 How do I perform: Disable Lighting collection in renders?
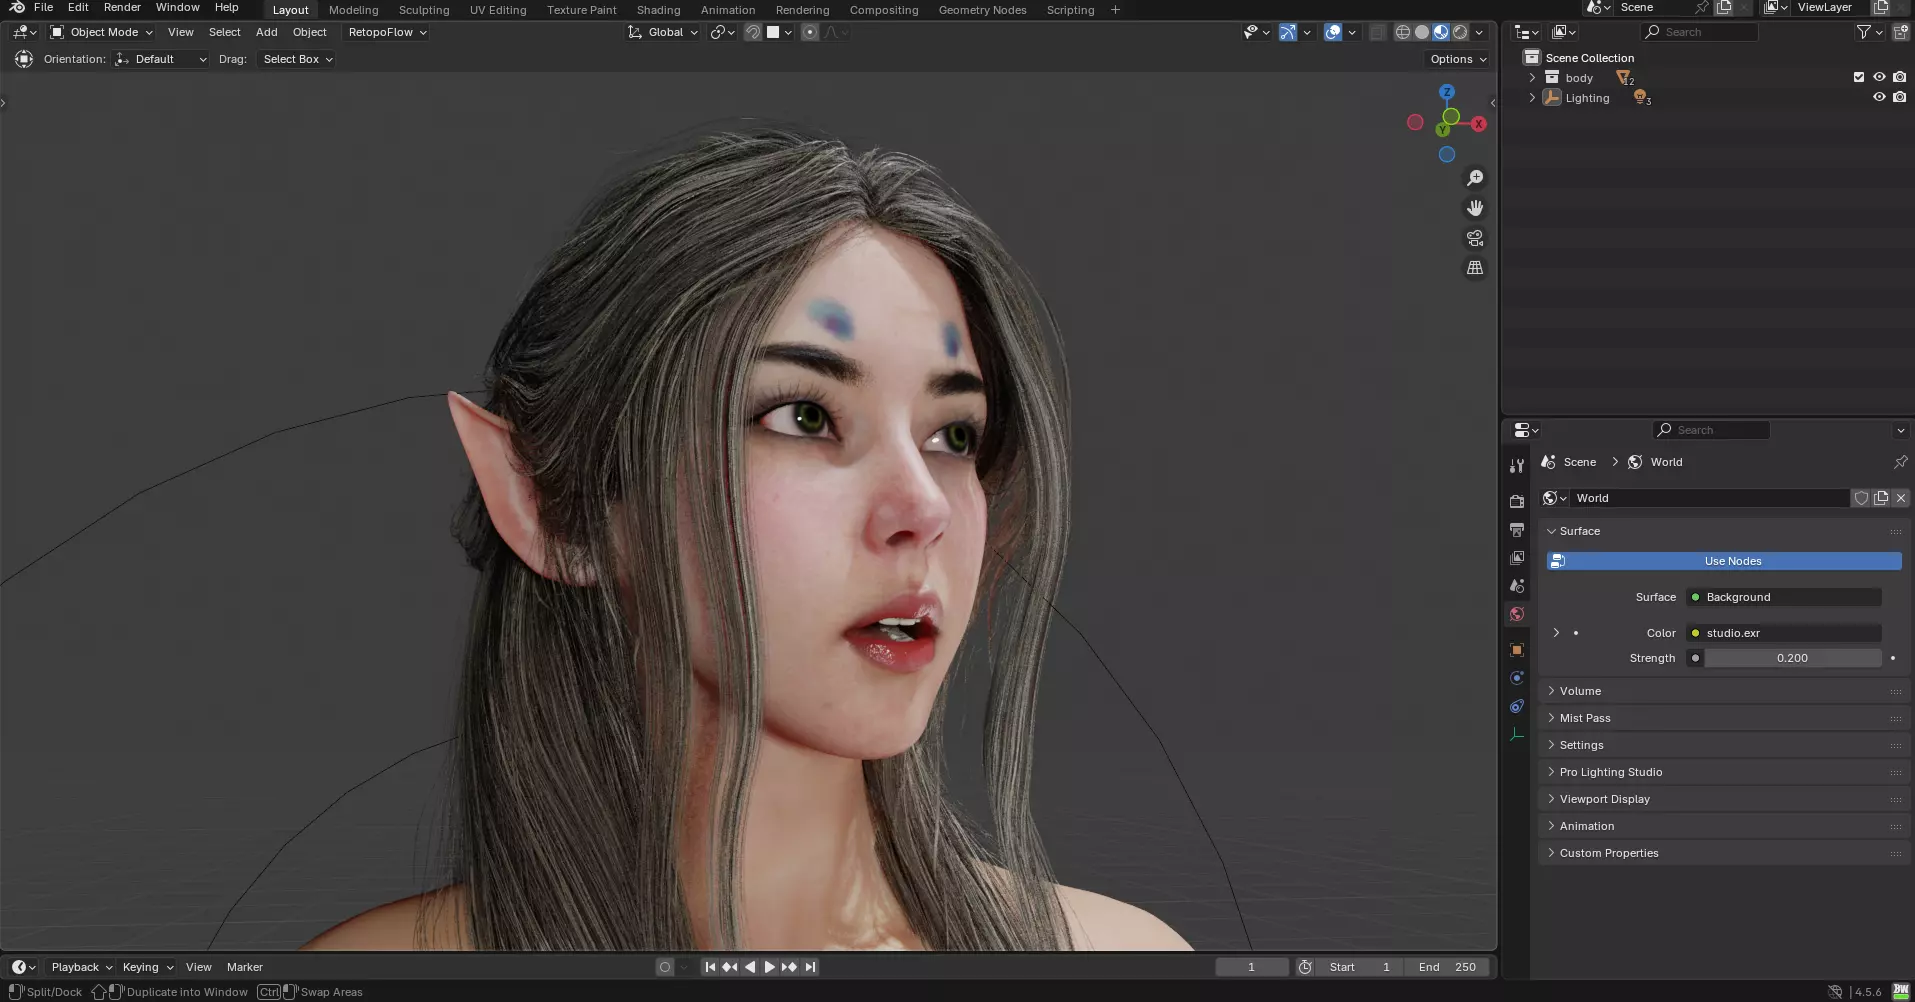pos(1899,97)
